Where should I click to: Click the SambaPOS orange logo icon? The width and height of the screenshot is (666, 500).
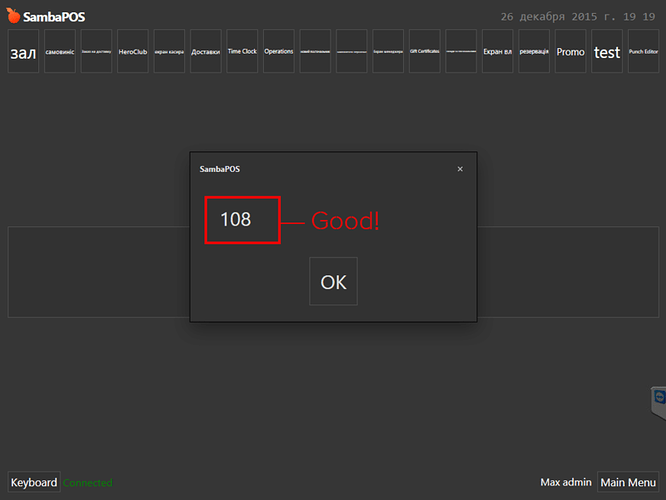tap(13, 16)
